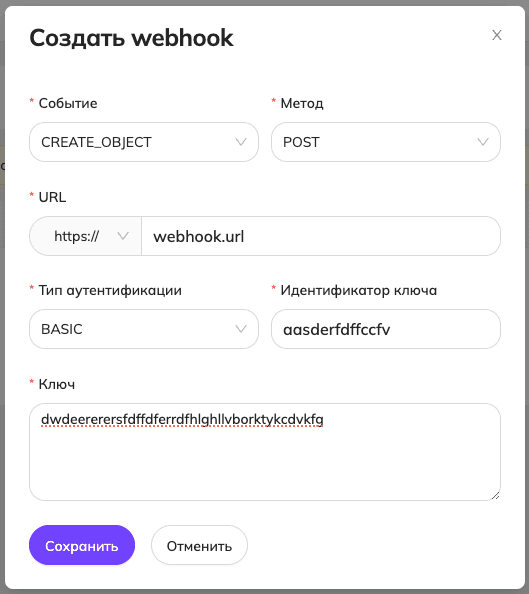Click the URL field containing webhook.url
Viewport: 529px width, 594px height.
point(321,236)
